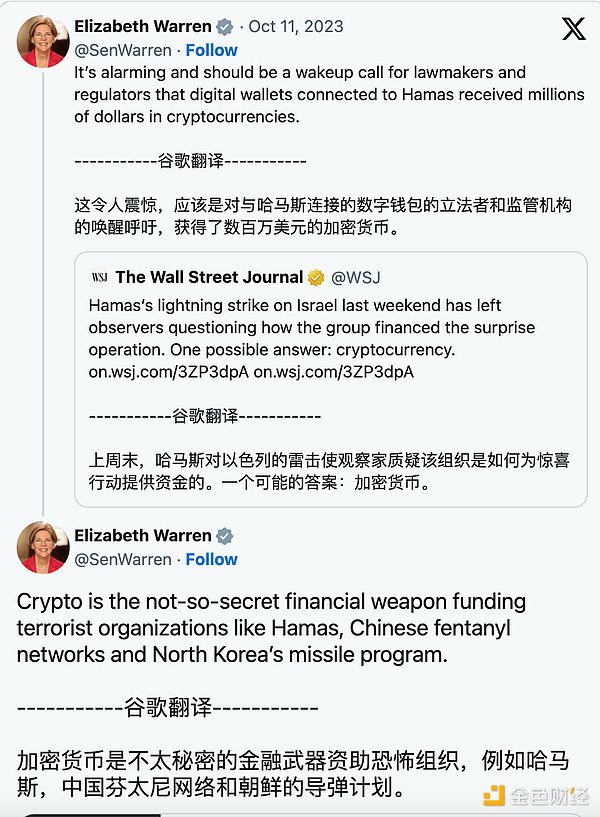Click the X logo in the top corner
Viewport: 600px width, 817px height.
[573, 28]
